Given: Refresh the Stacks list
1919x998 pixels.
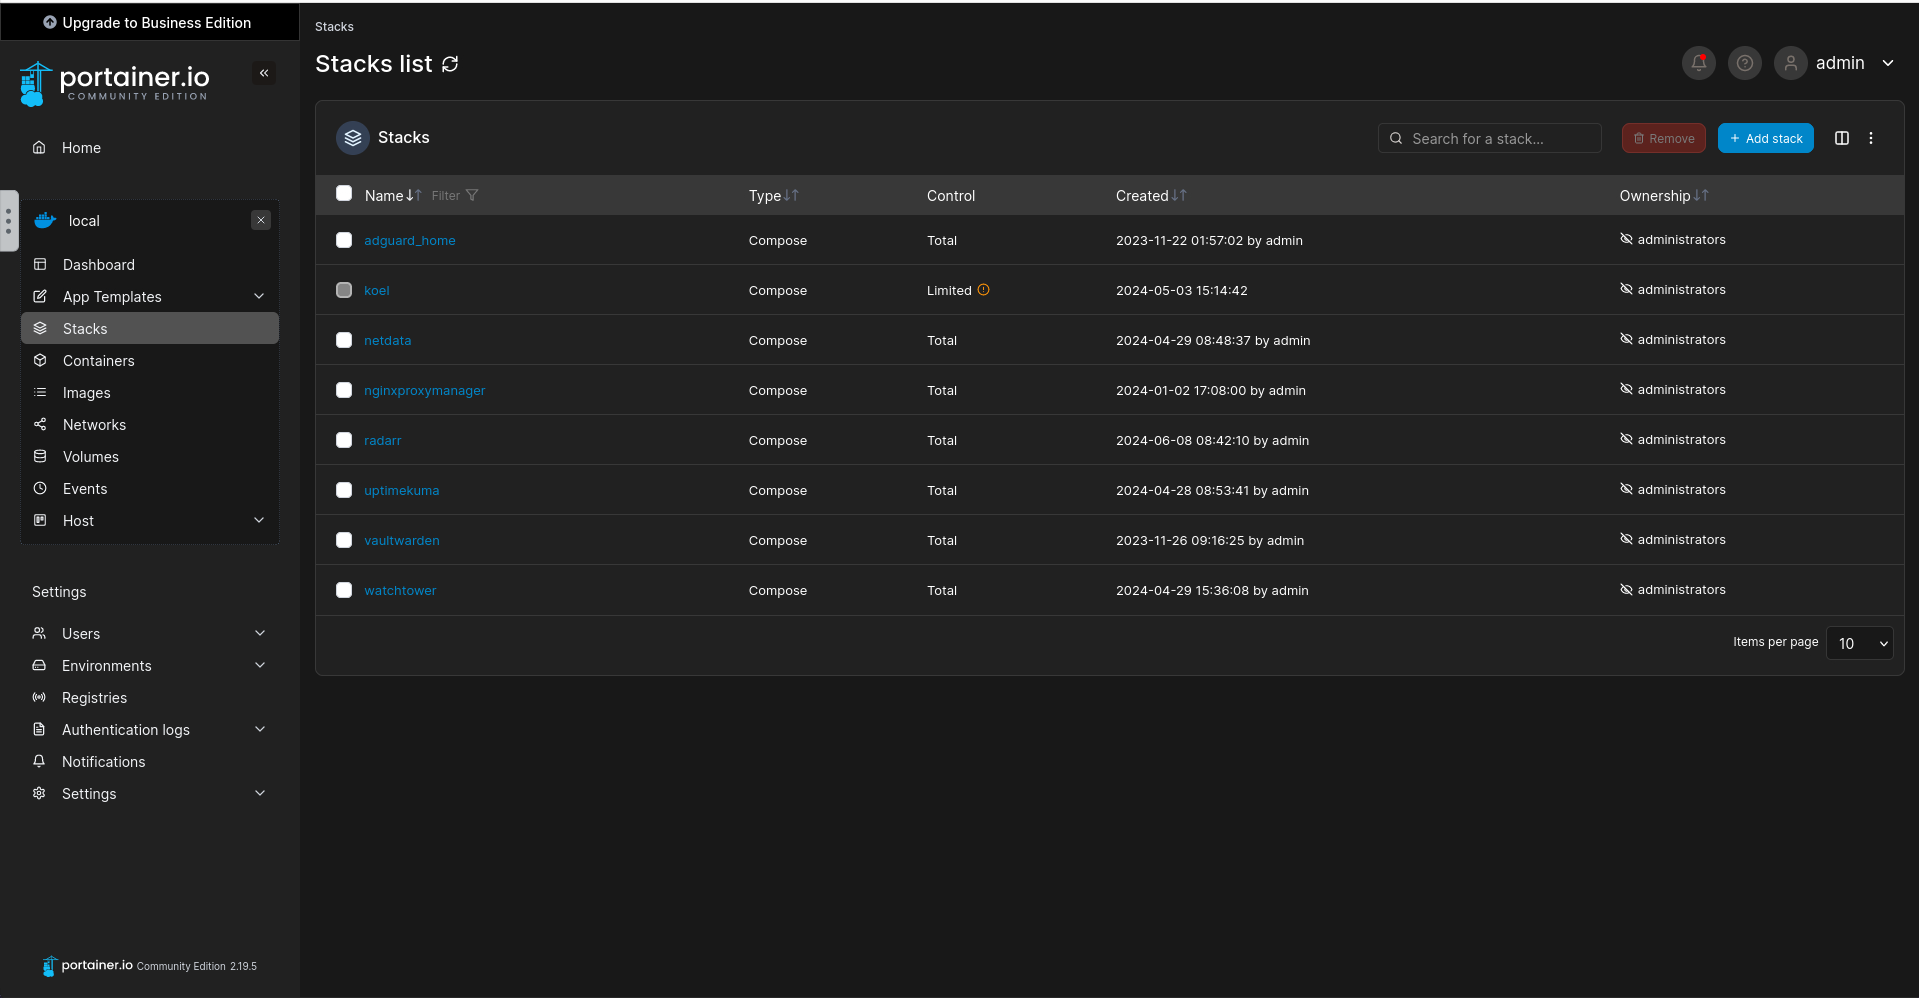Looking at the screenshot, I should click(450, 64).
